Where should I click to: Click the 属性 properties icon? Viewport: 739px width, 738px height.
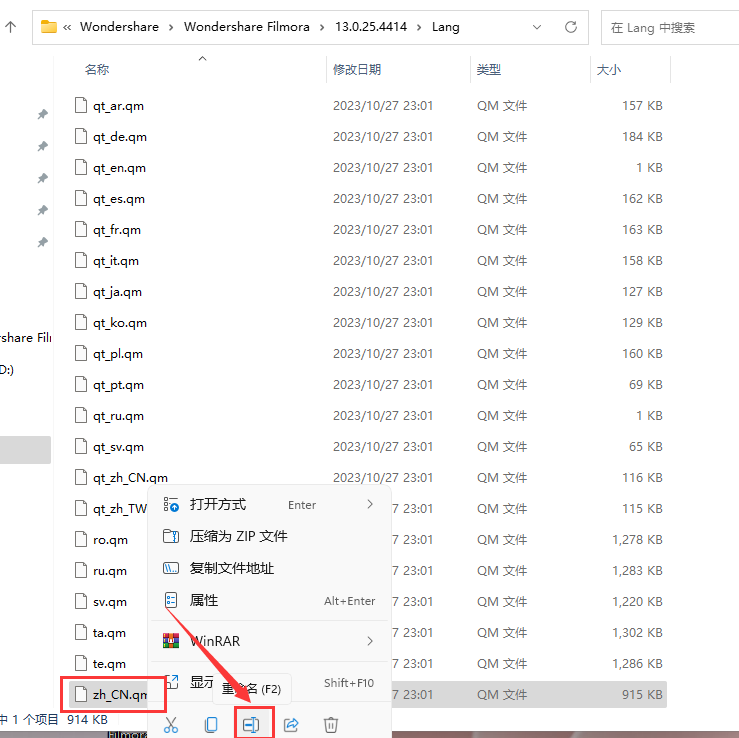(171, 600)
